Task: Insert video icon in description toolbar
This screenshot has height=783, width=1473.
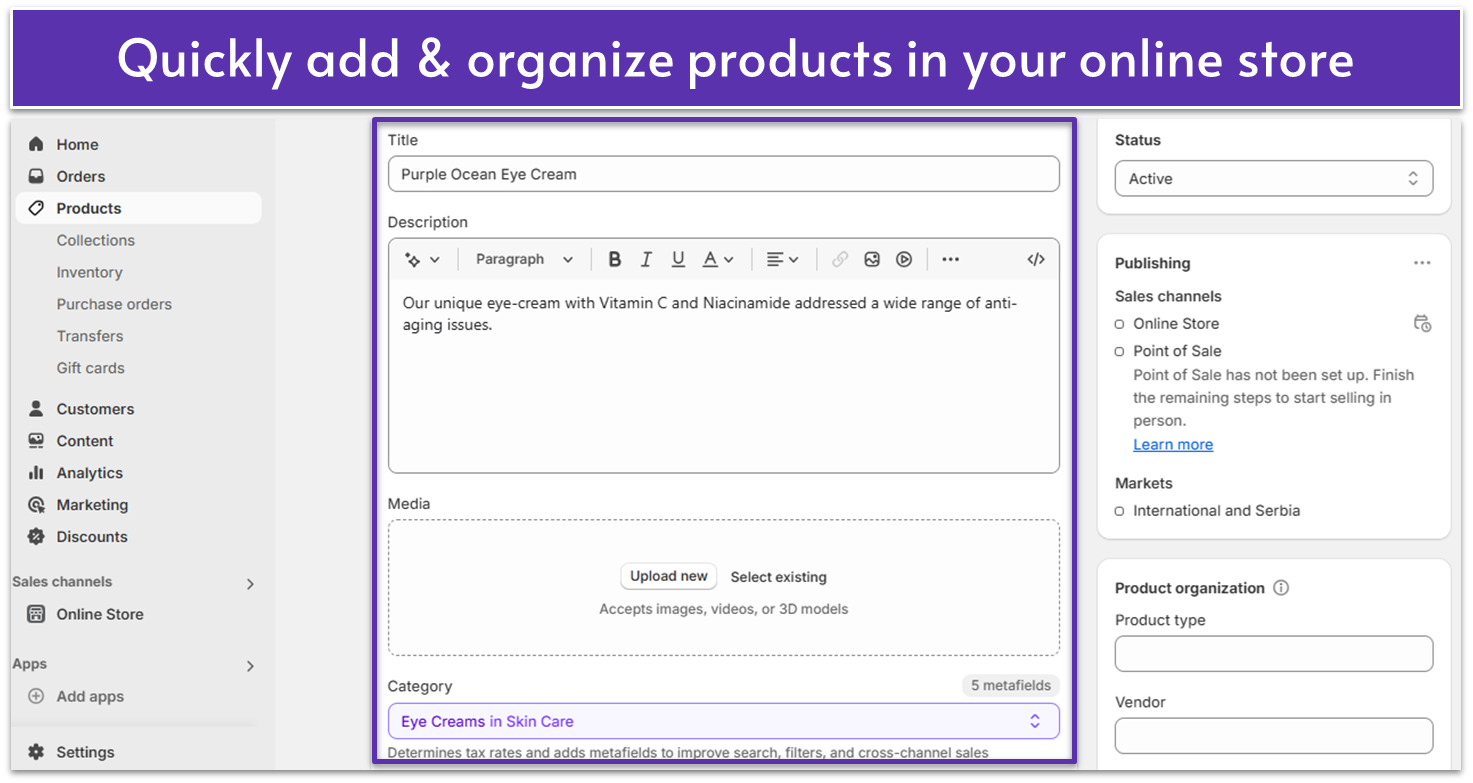Action: pos(904,259)
